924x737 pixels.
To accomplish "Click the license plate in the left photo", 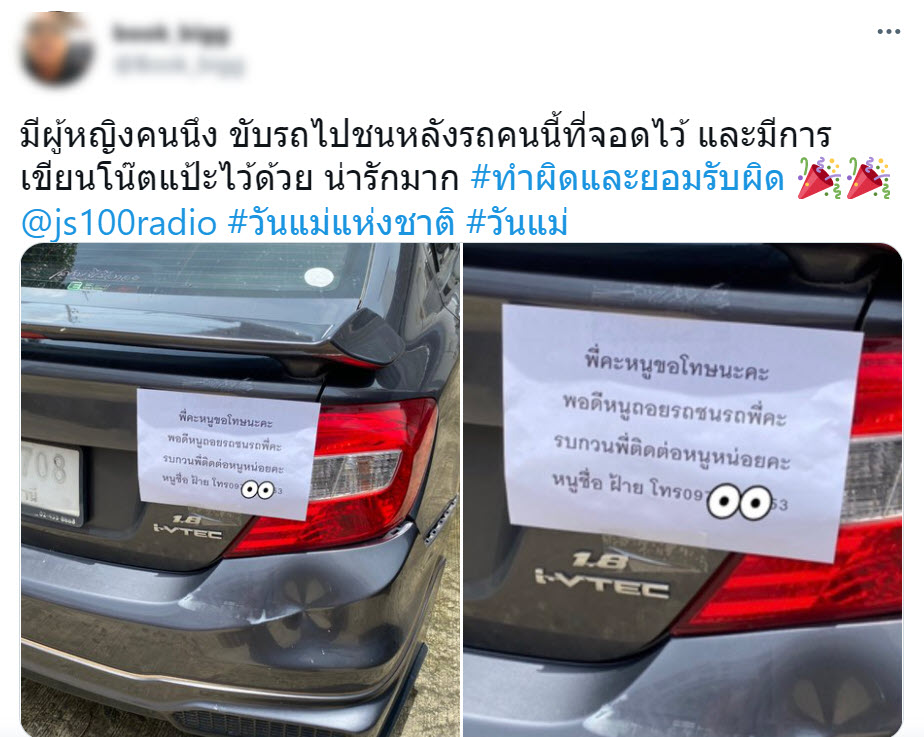I will click(x=51, y=481).
